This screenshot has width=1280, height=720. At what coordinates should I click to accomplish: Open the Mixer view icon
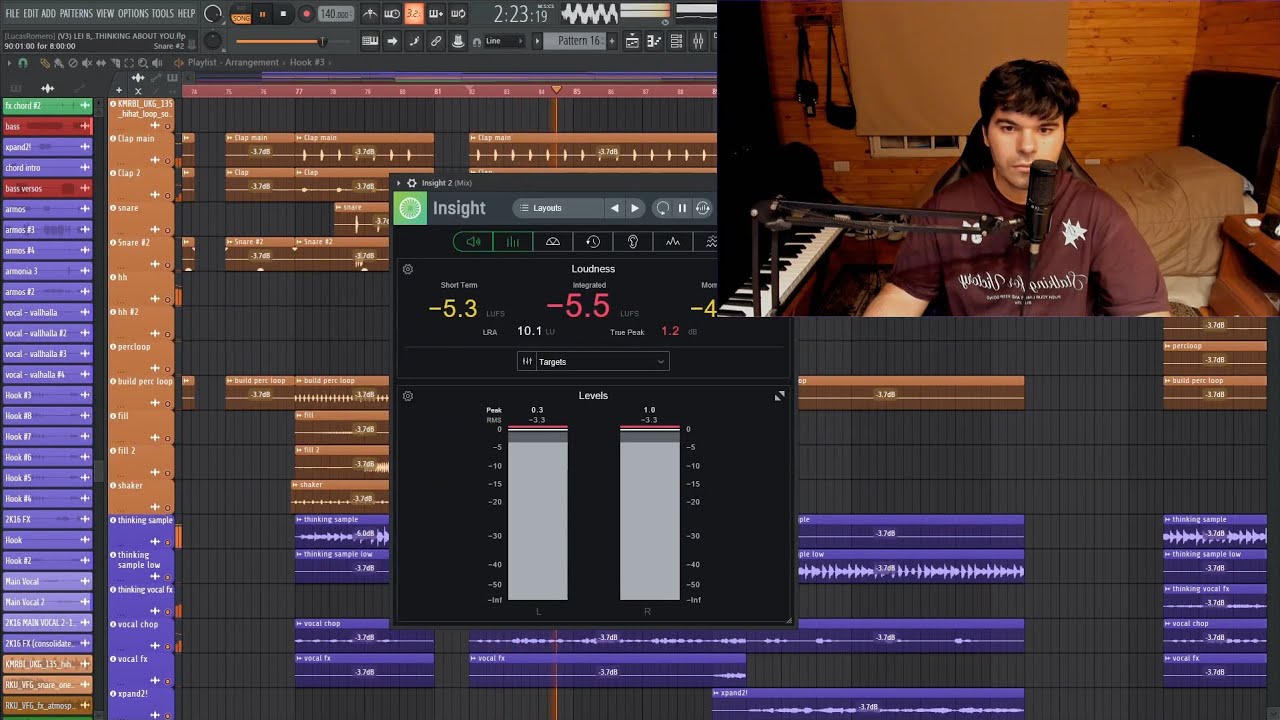pyautogui.click(x=698, y=41)
